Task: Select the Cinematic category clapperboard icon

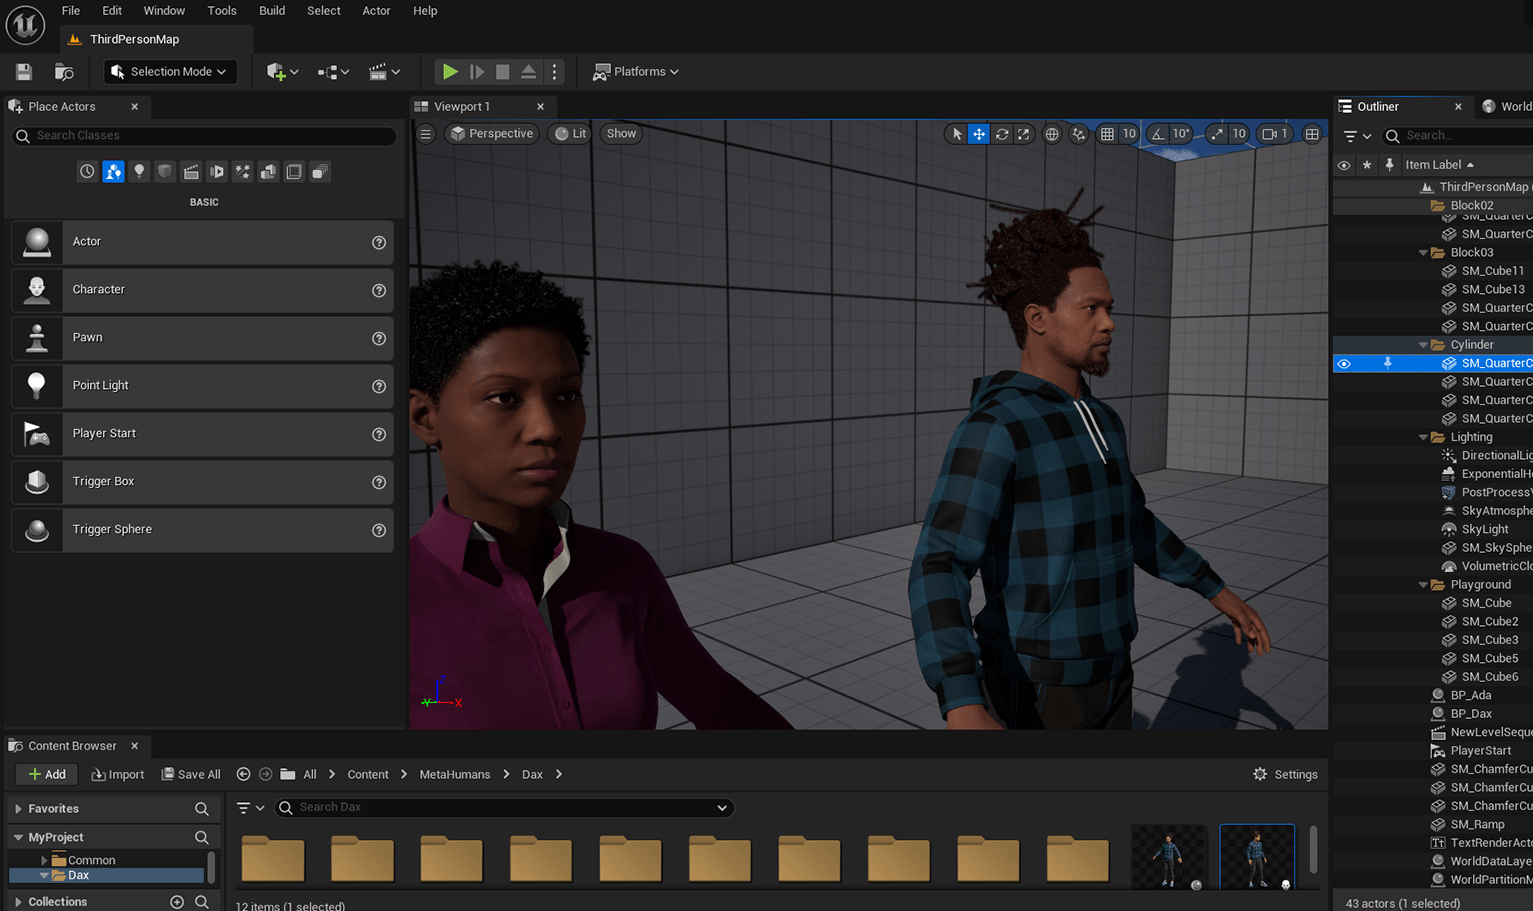Action: (191, 172)
